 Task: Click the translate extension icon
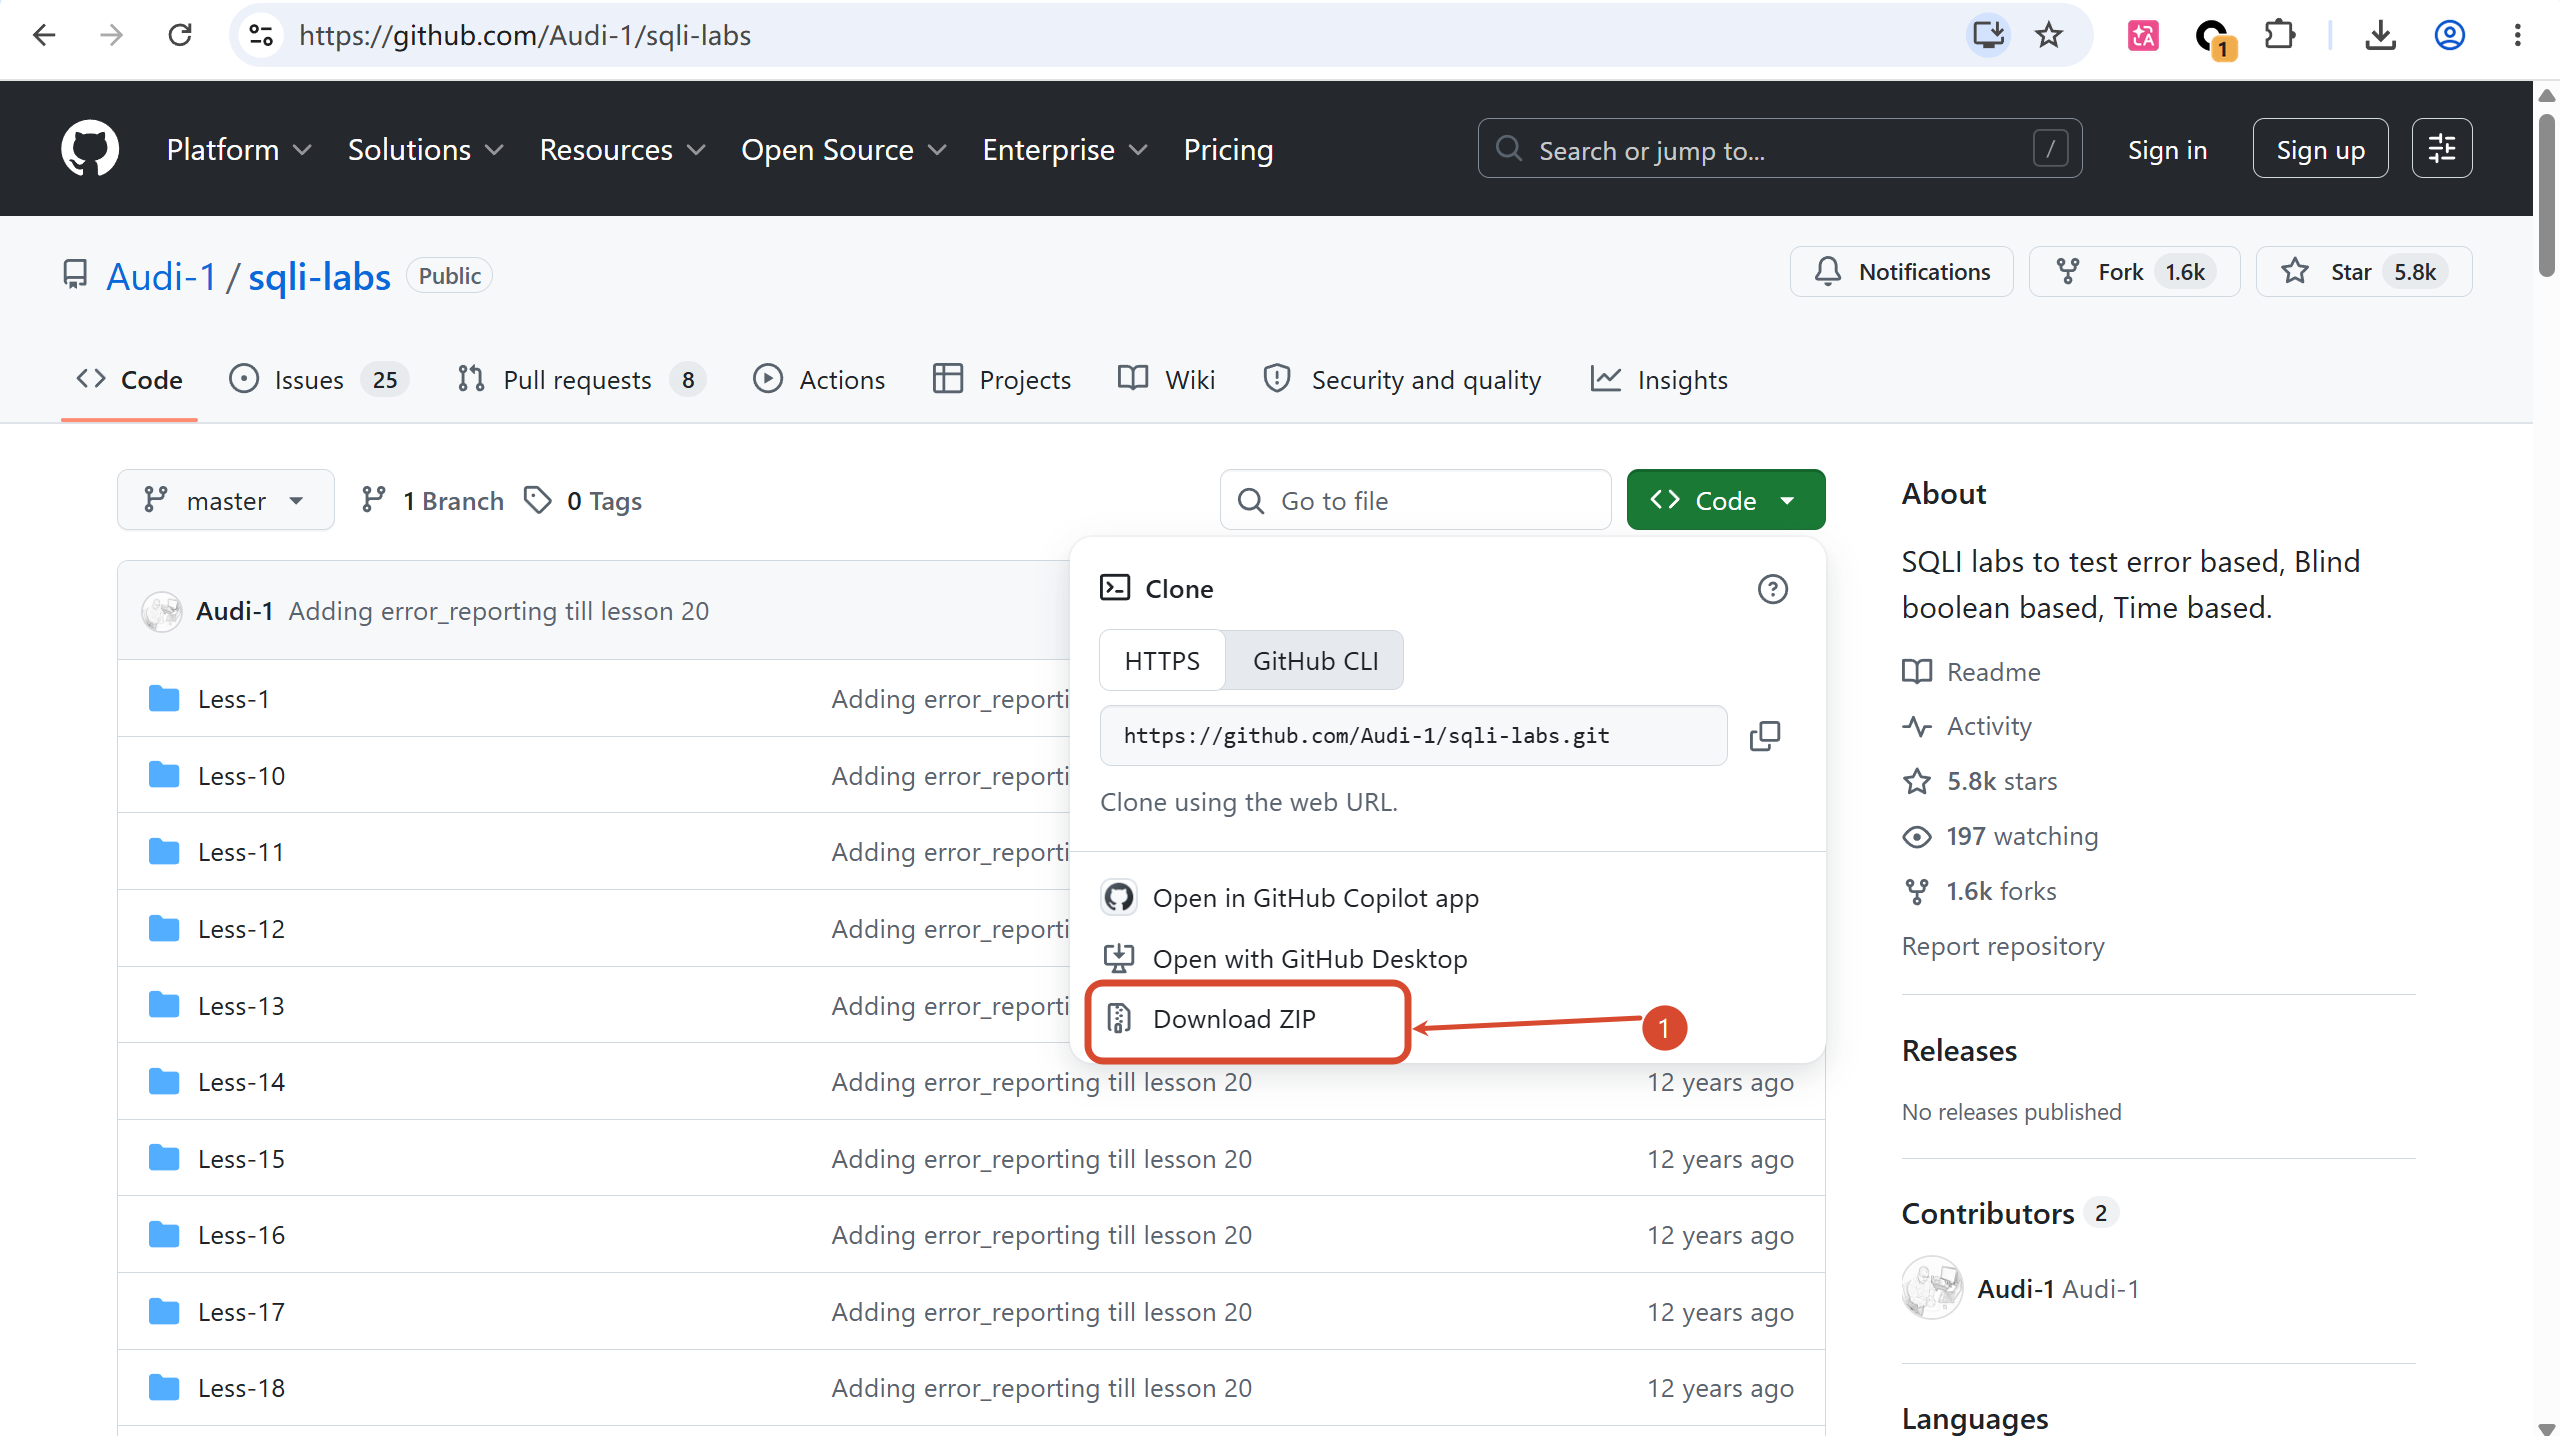tap(2143, 35)
